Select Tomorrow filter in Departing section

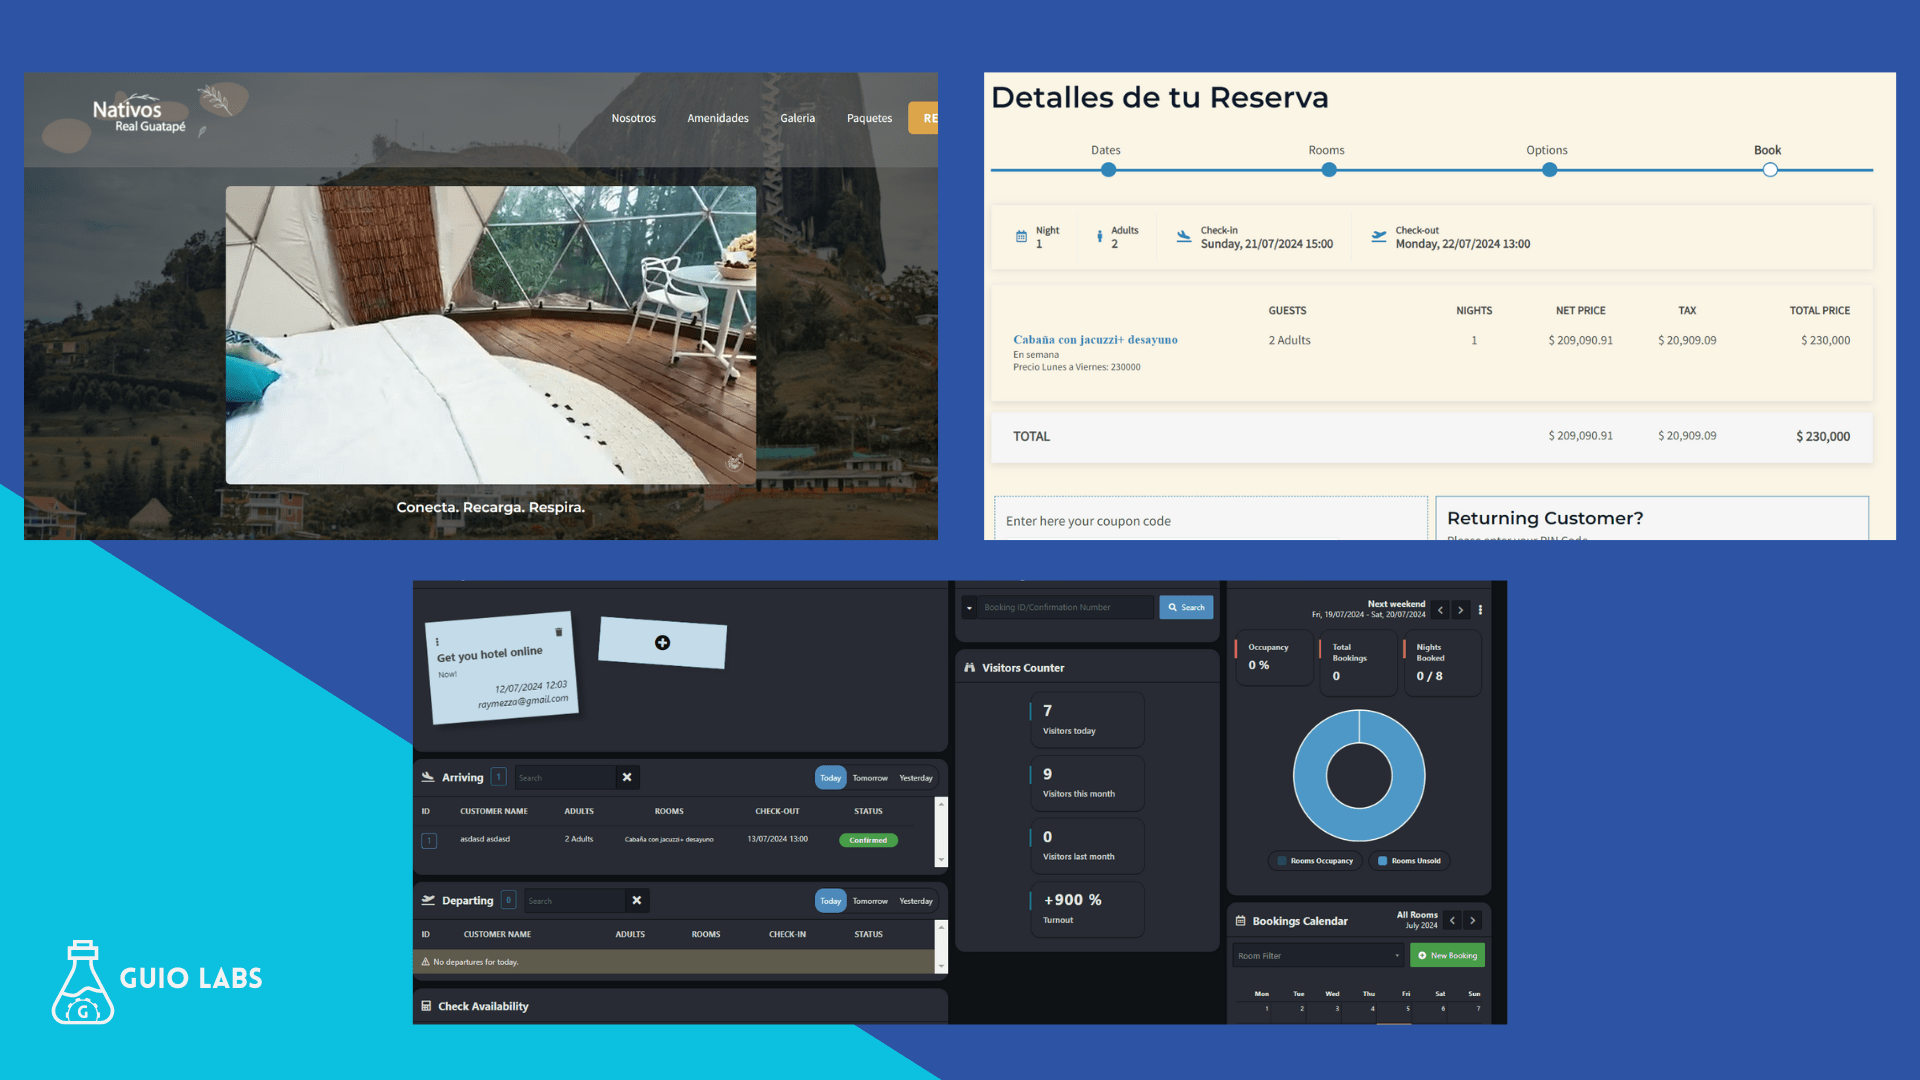[870, 901]
